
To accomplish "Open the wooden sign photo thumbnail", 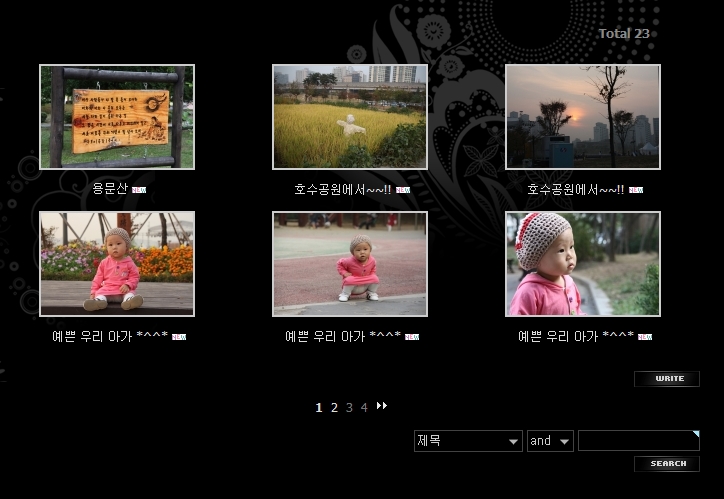I will click(x=117, y=117).
